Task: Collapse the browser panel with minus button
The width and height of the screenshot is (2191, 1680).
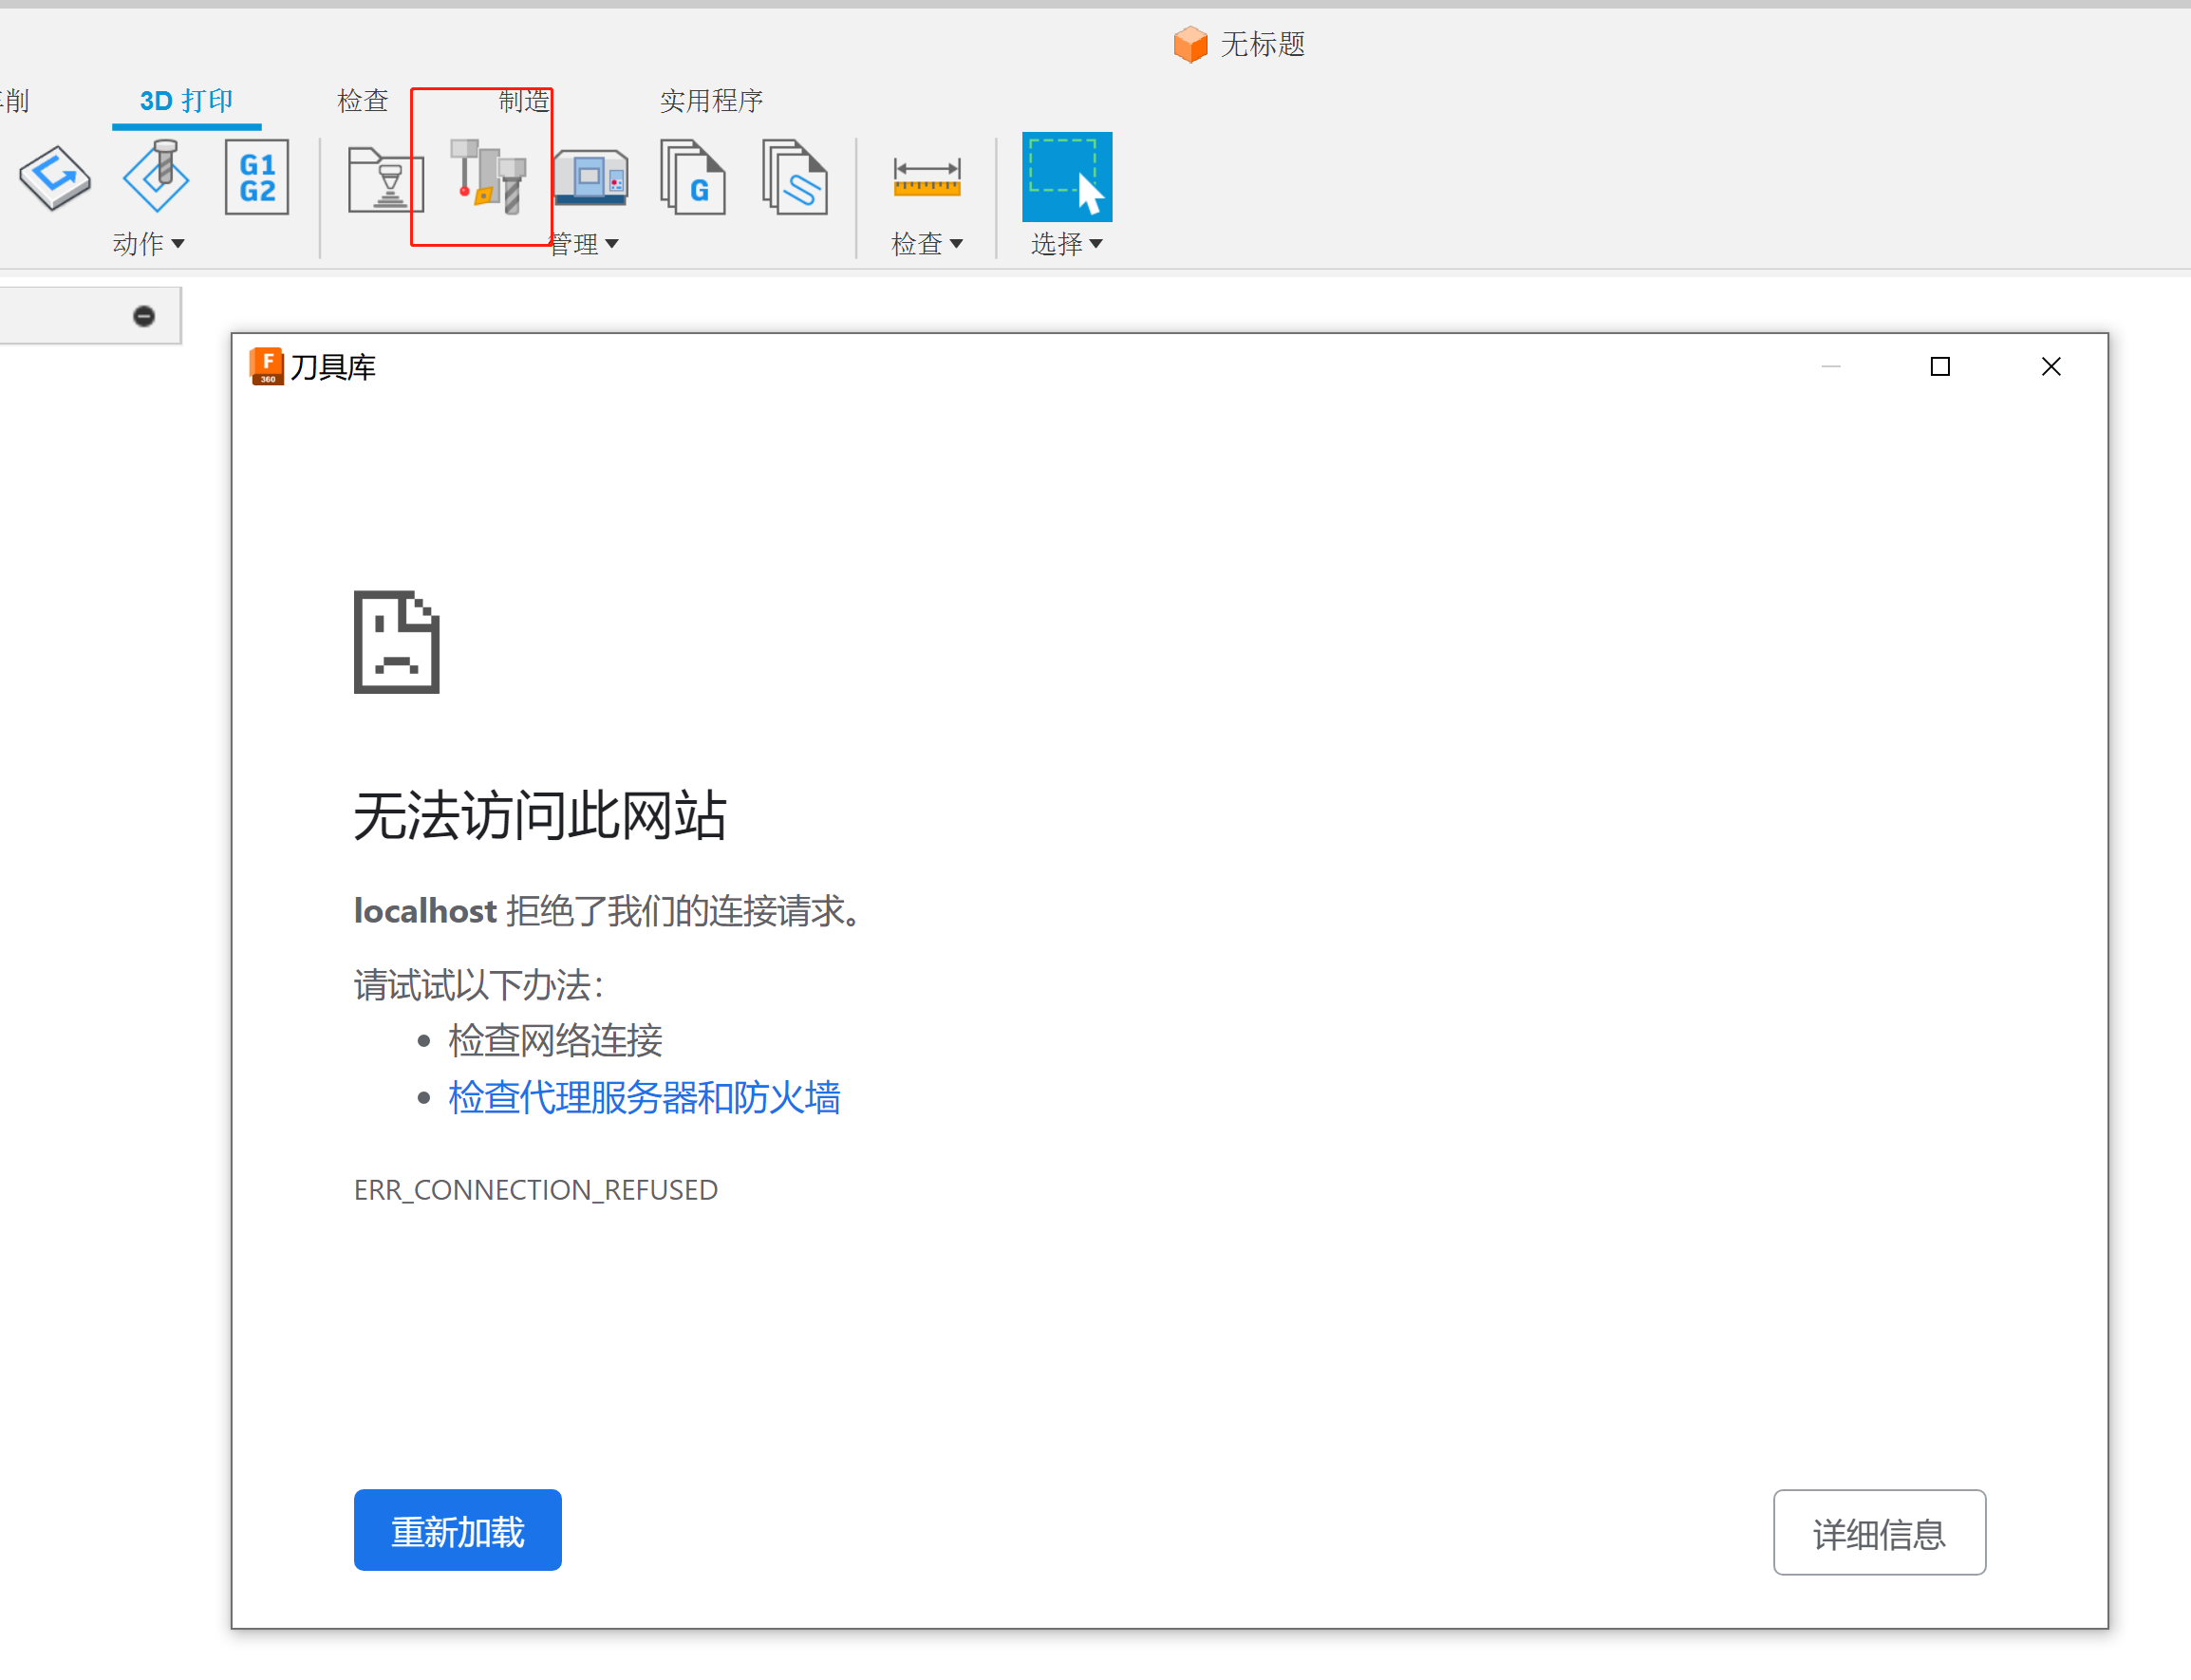Action: (143, 315)
